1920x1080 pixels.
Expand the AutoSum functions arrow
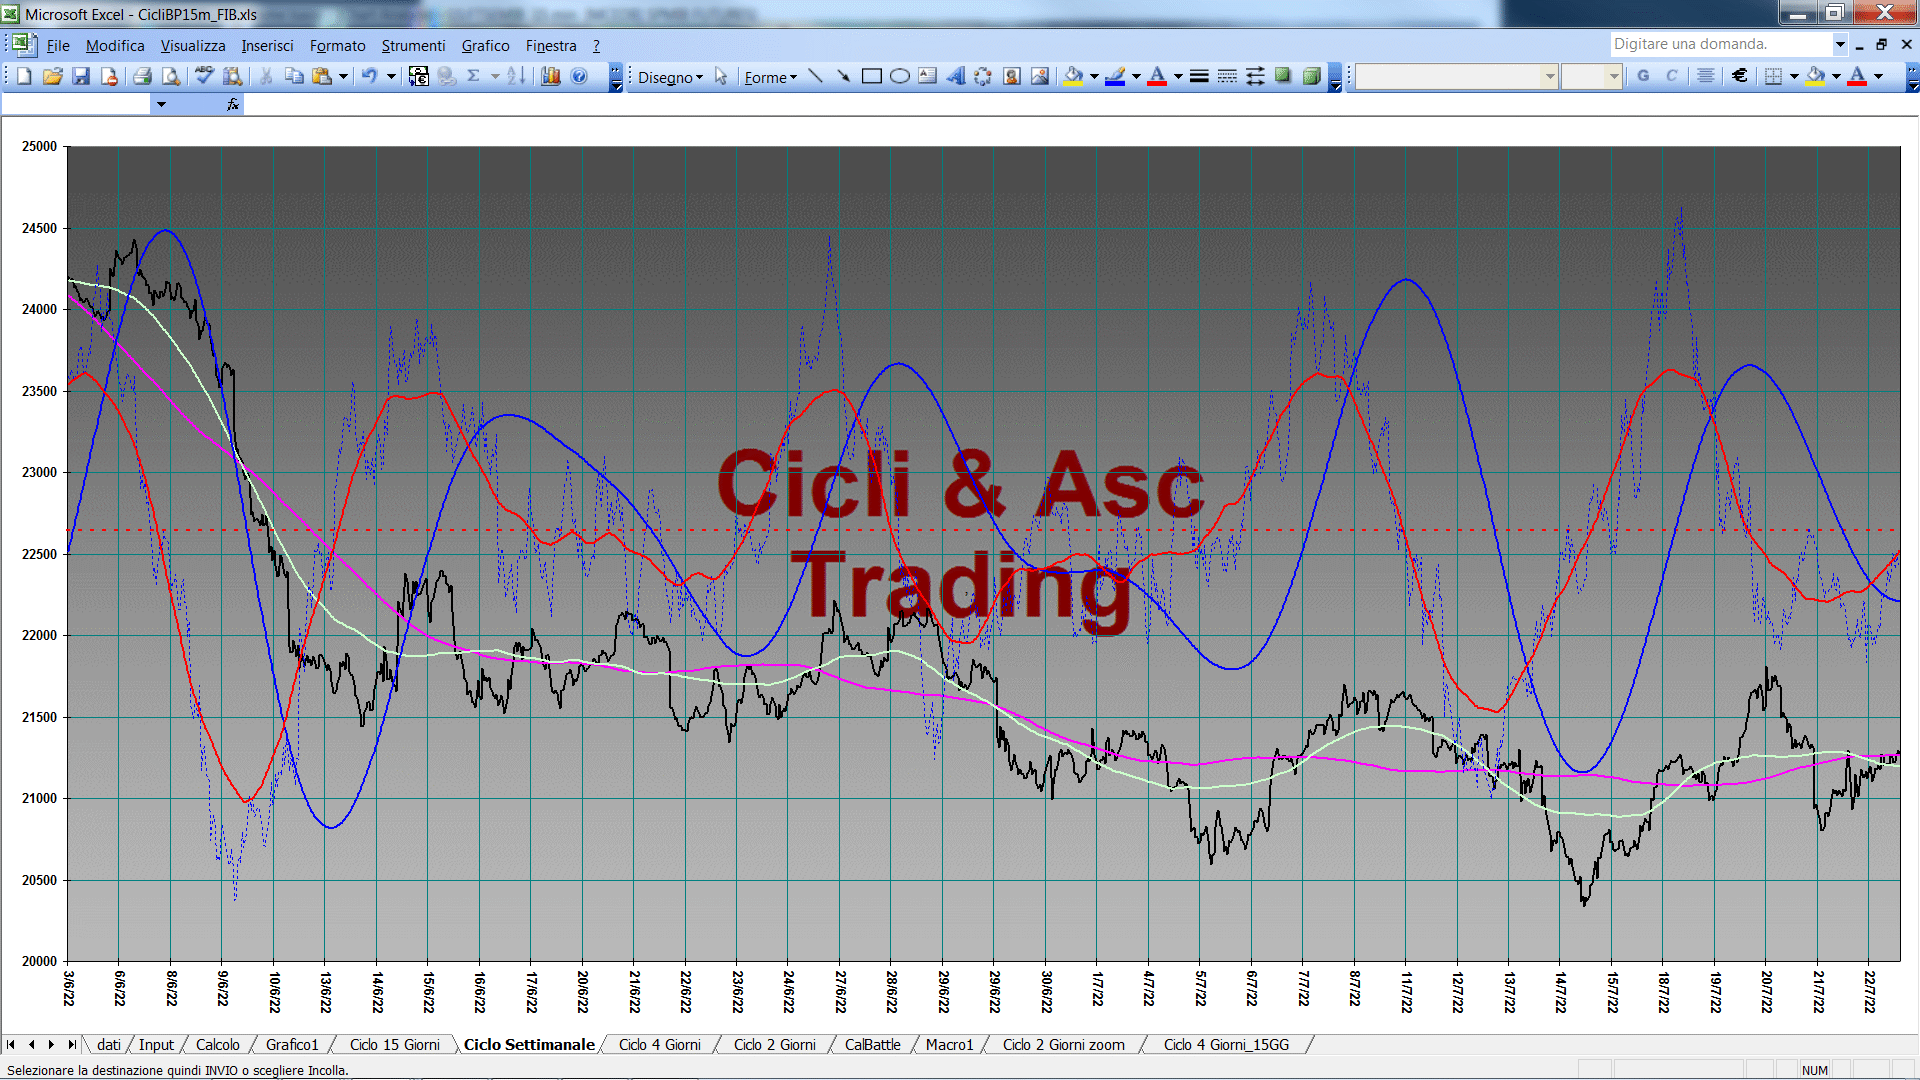(x=495, y=76)
